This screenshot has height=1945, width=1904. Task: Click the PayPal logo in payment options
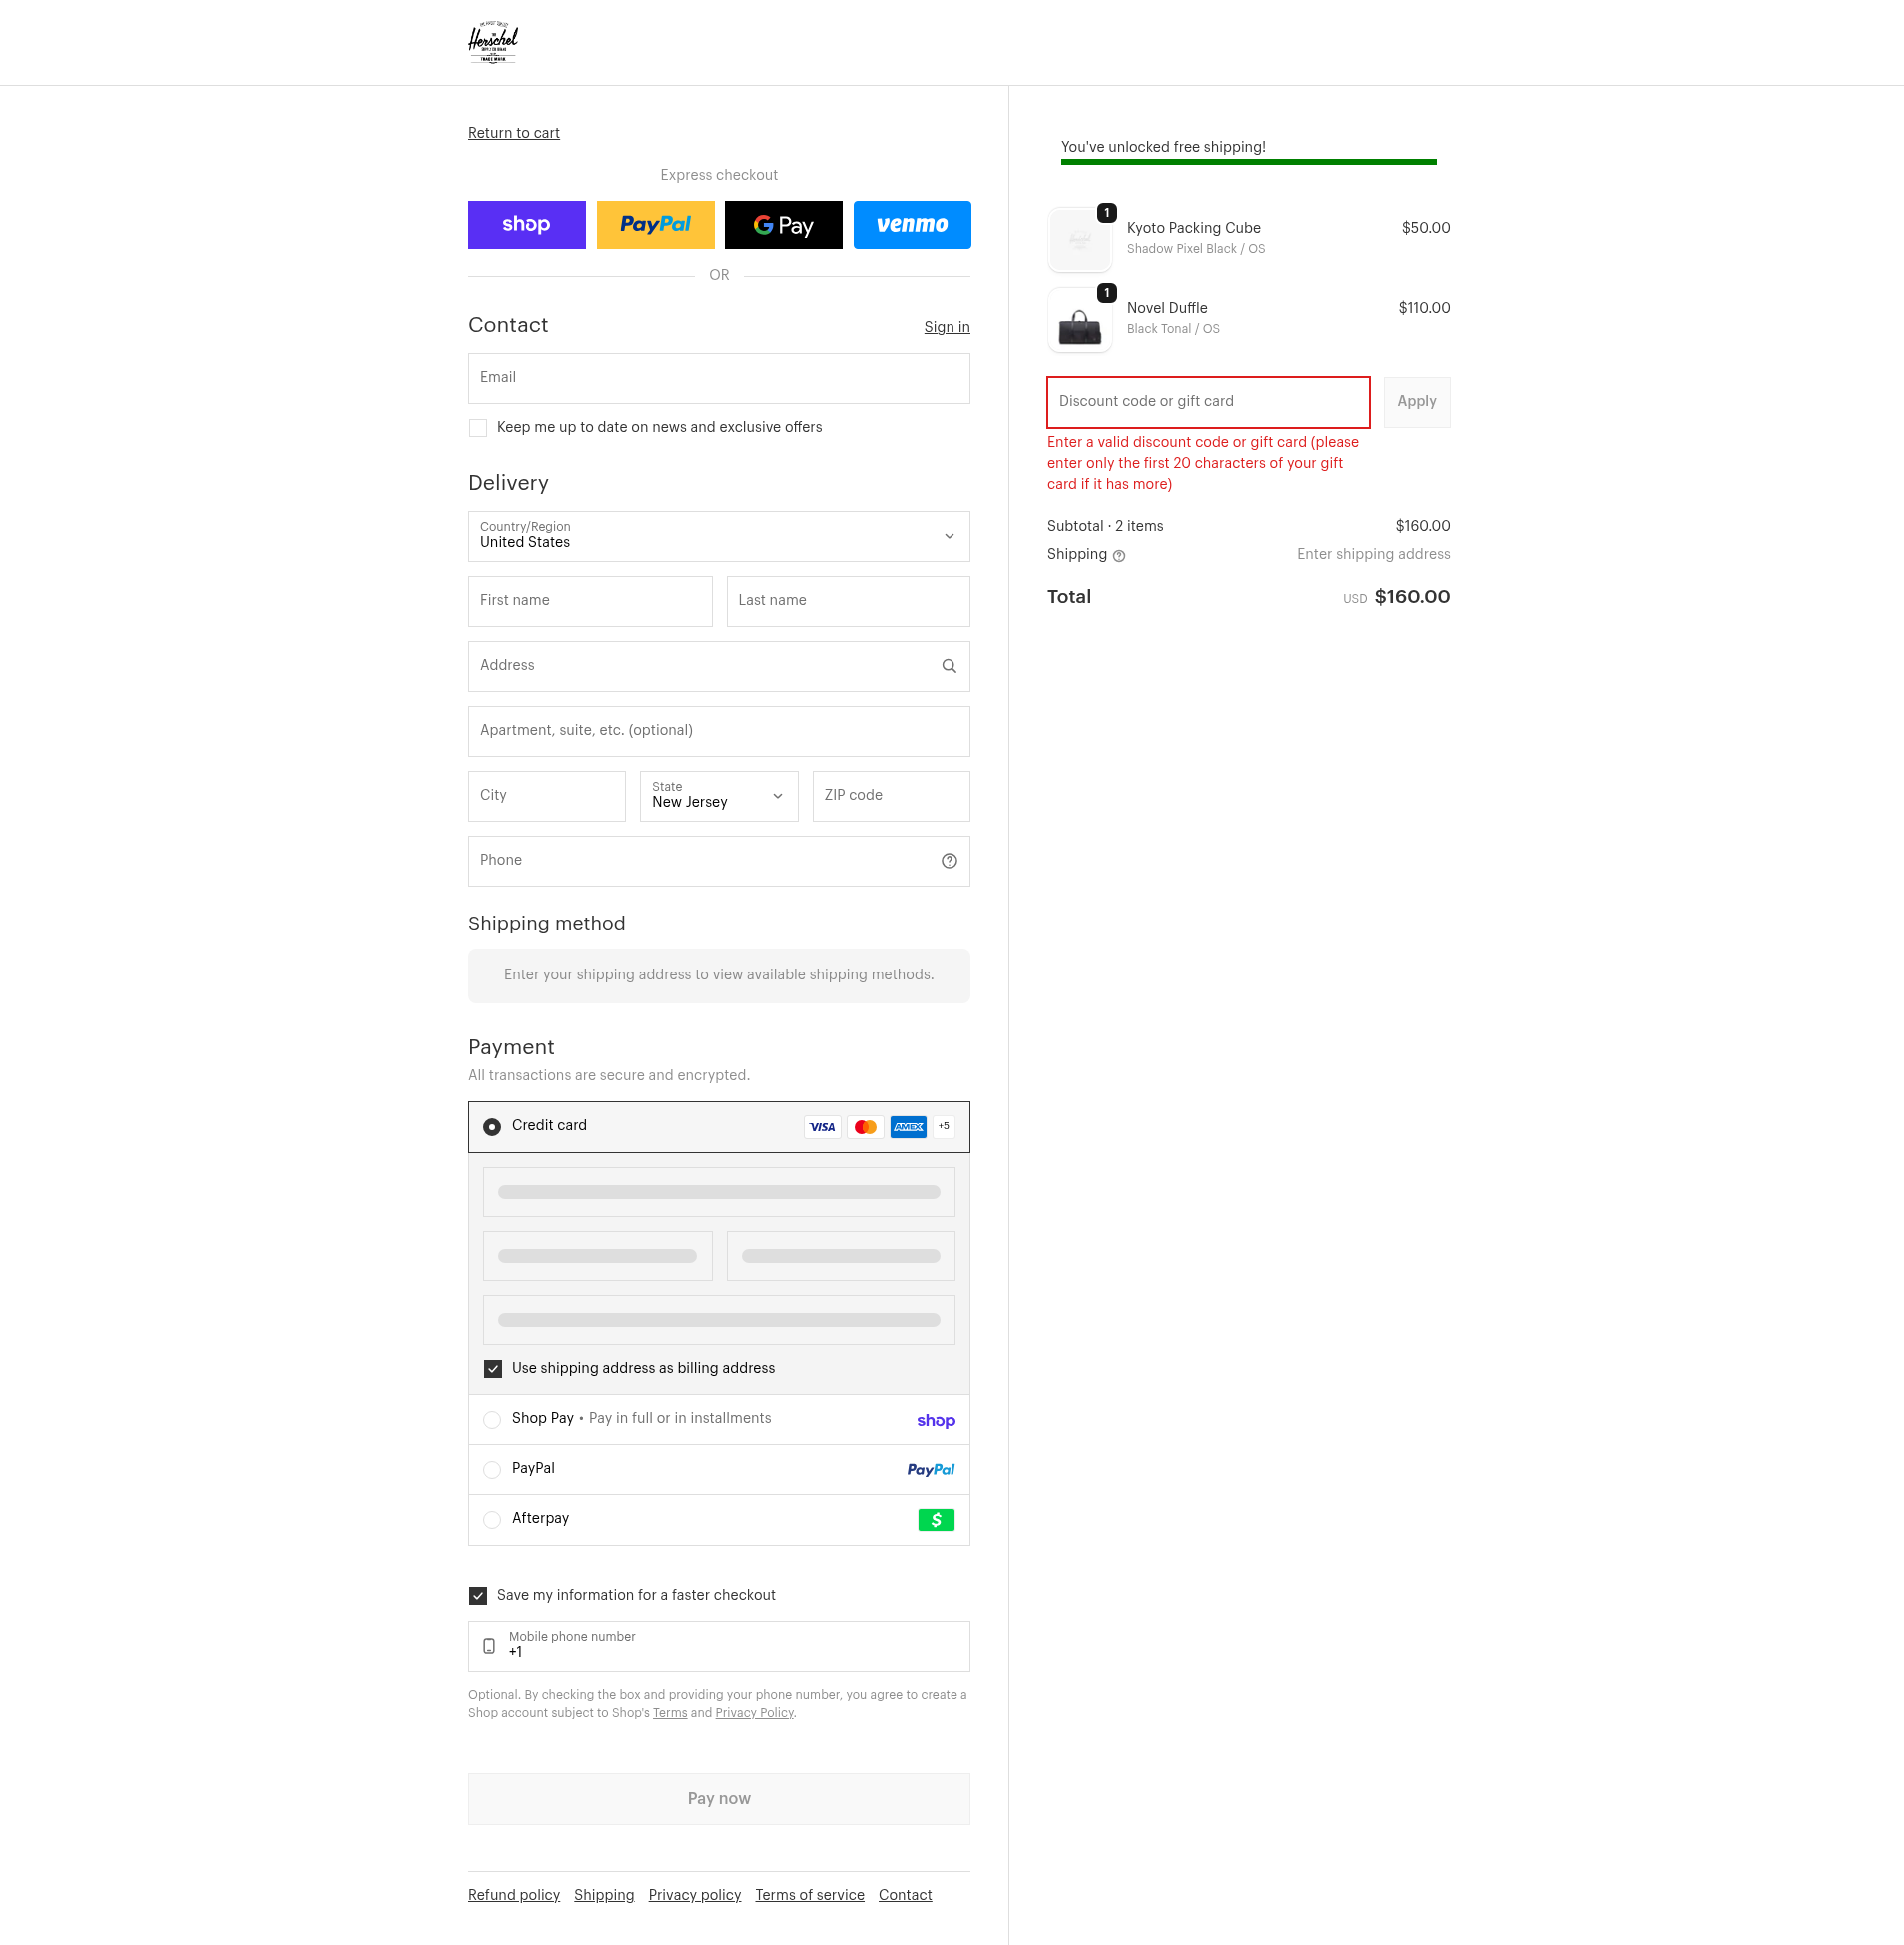(930, 1470)
